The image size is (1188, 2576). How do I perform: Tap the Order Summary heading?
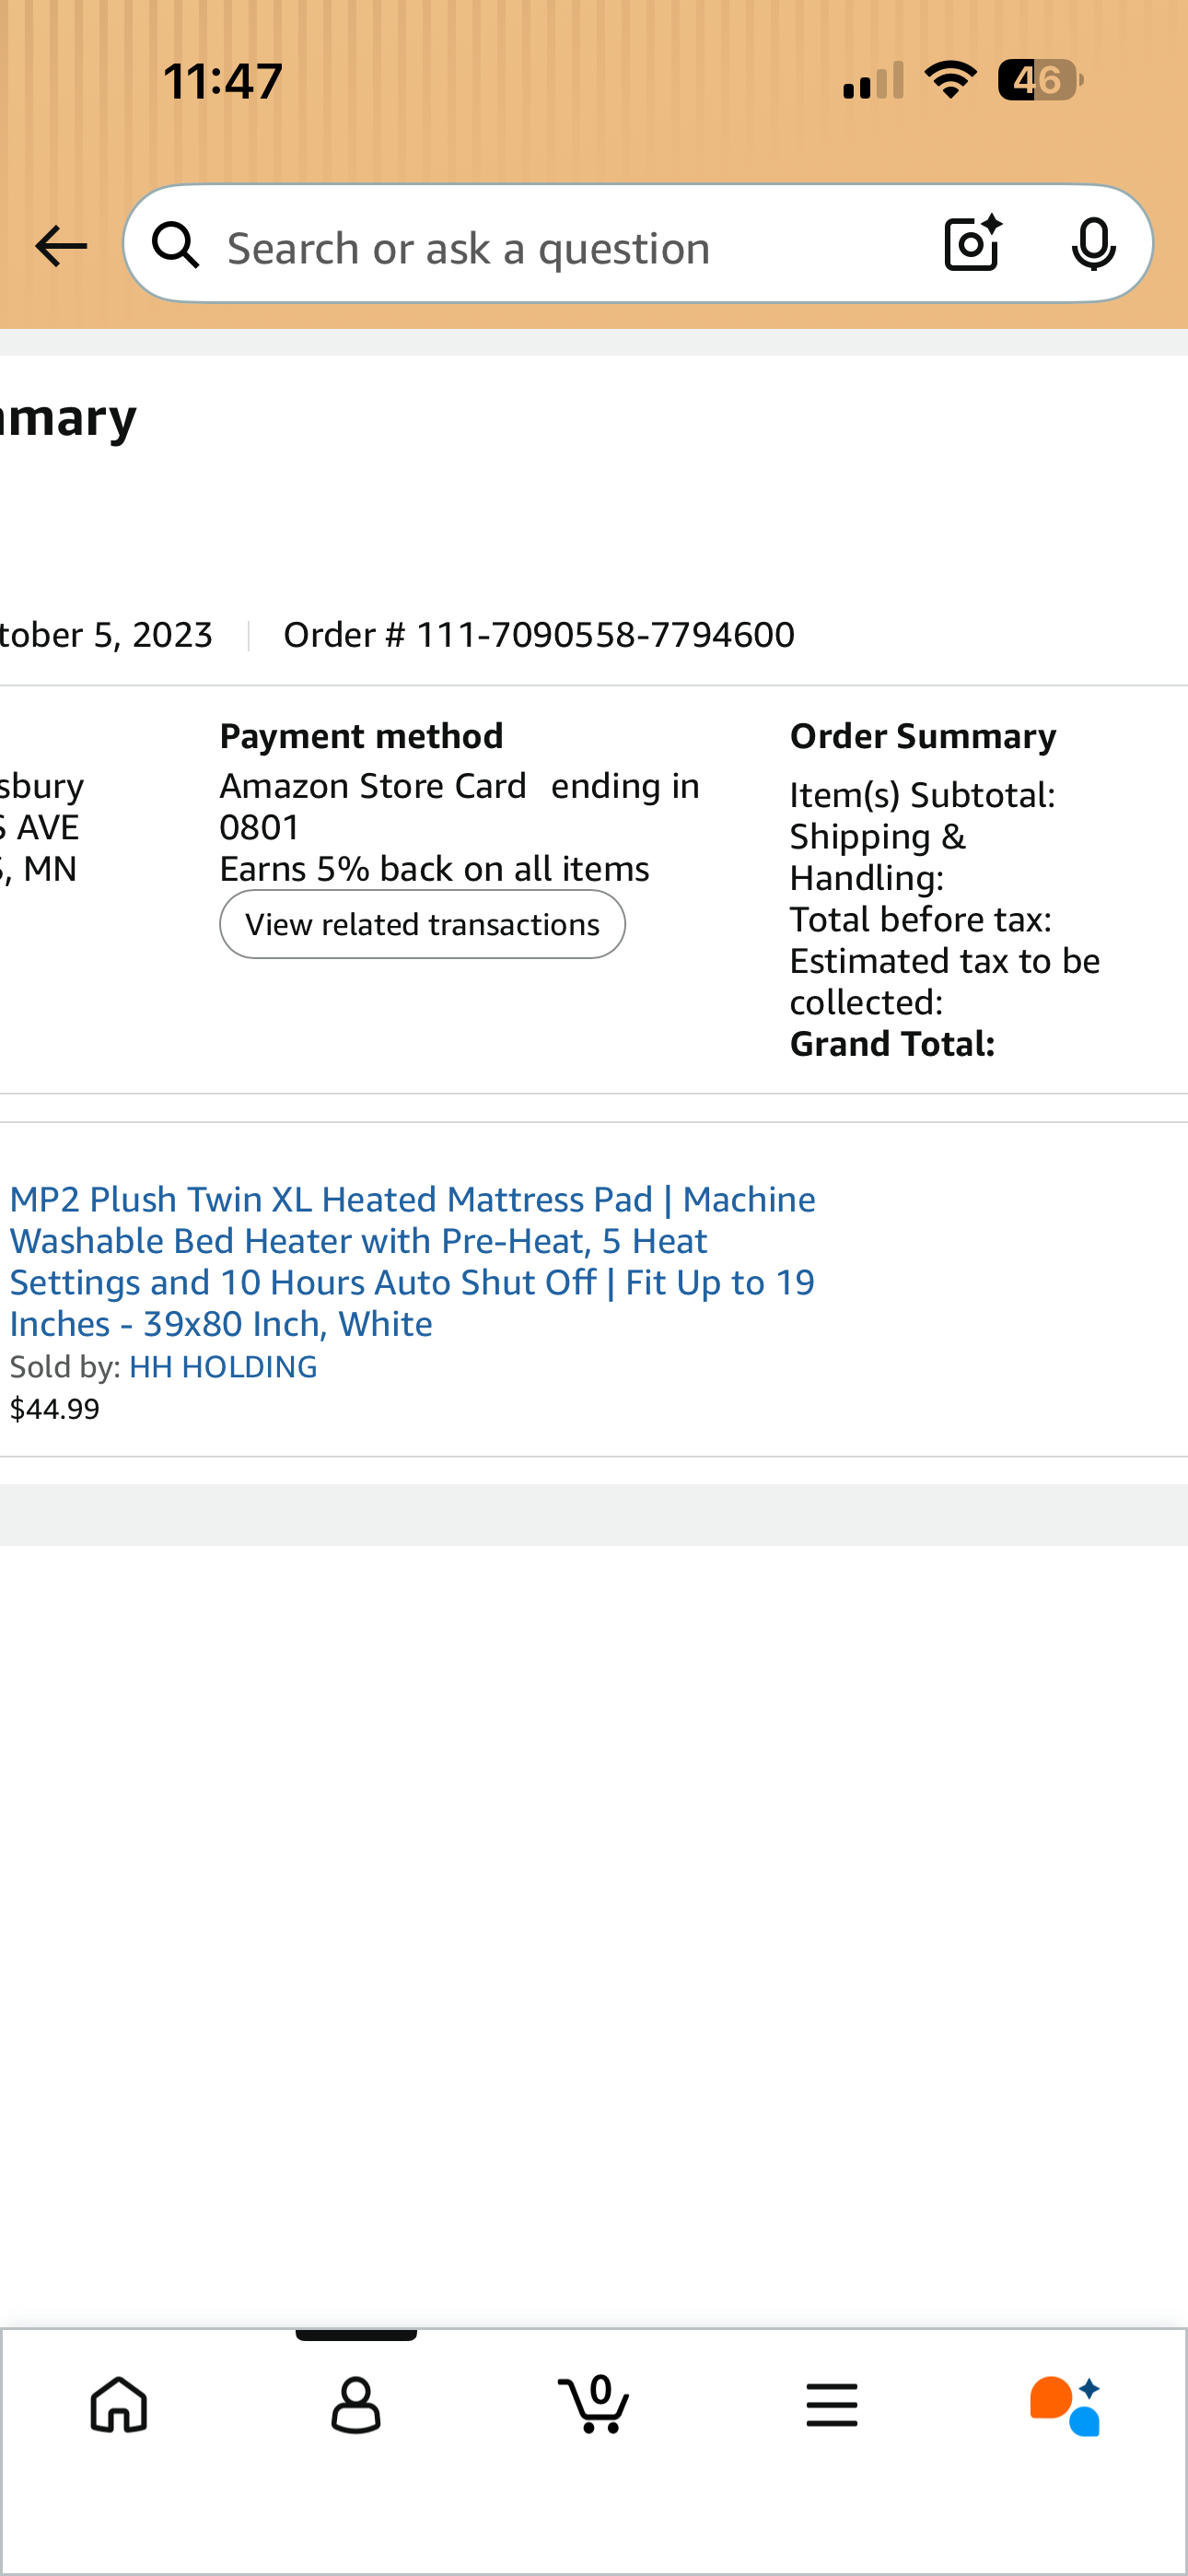[x=922, y=736]
